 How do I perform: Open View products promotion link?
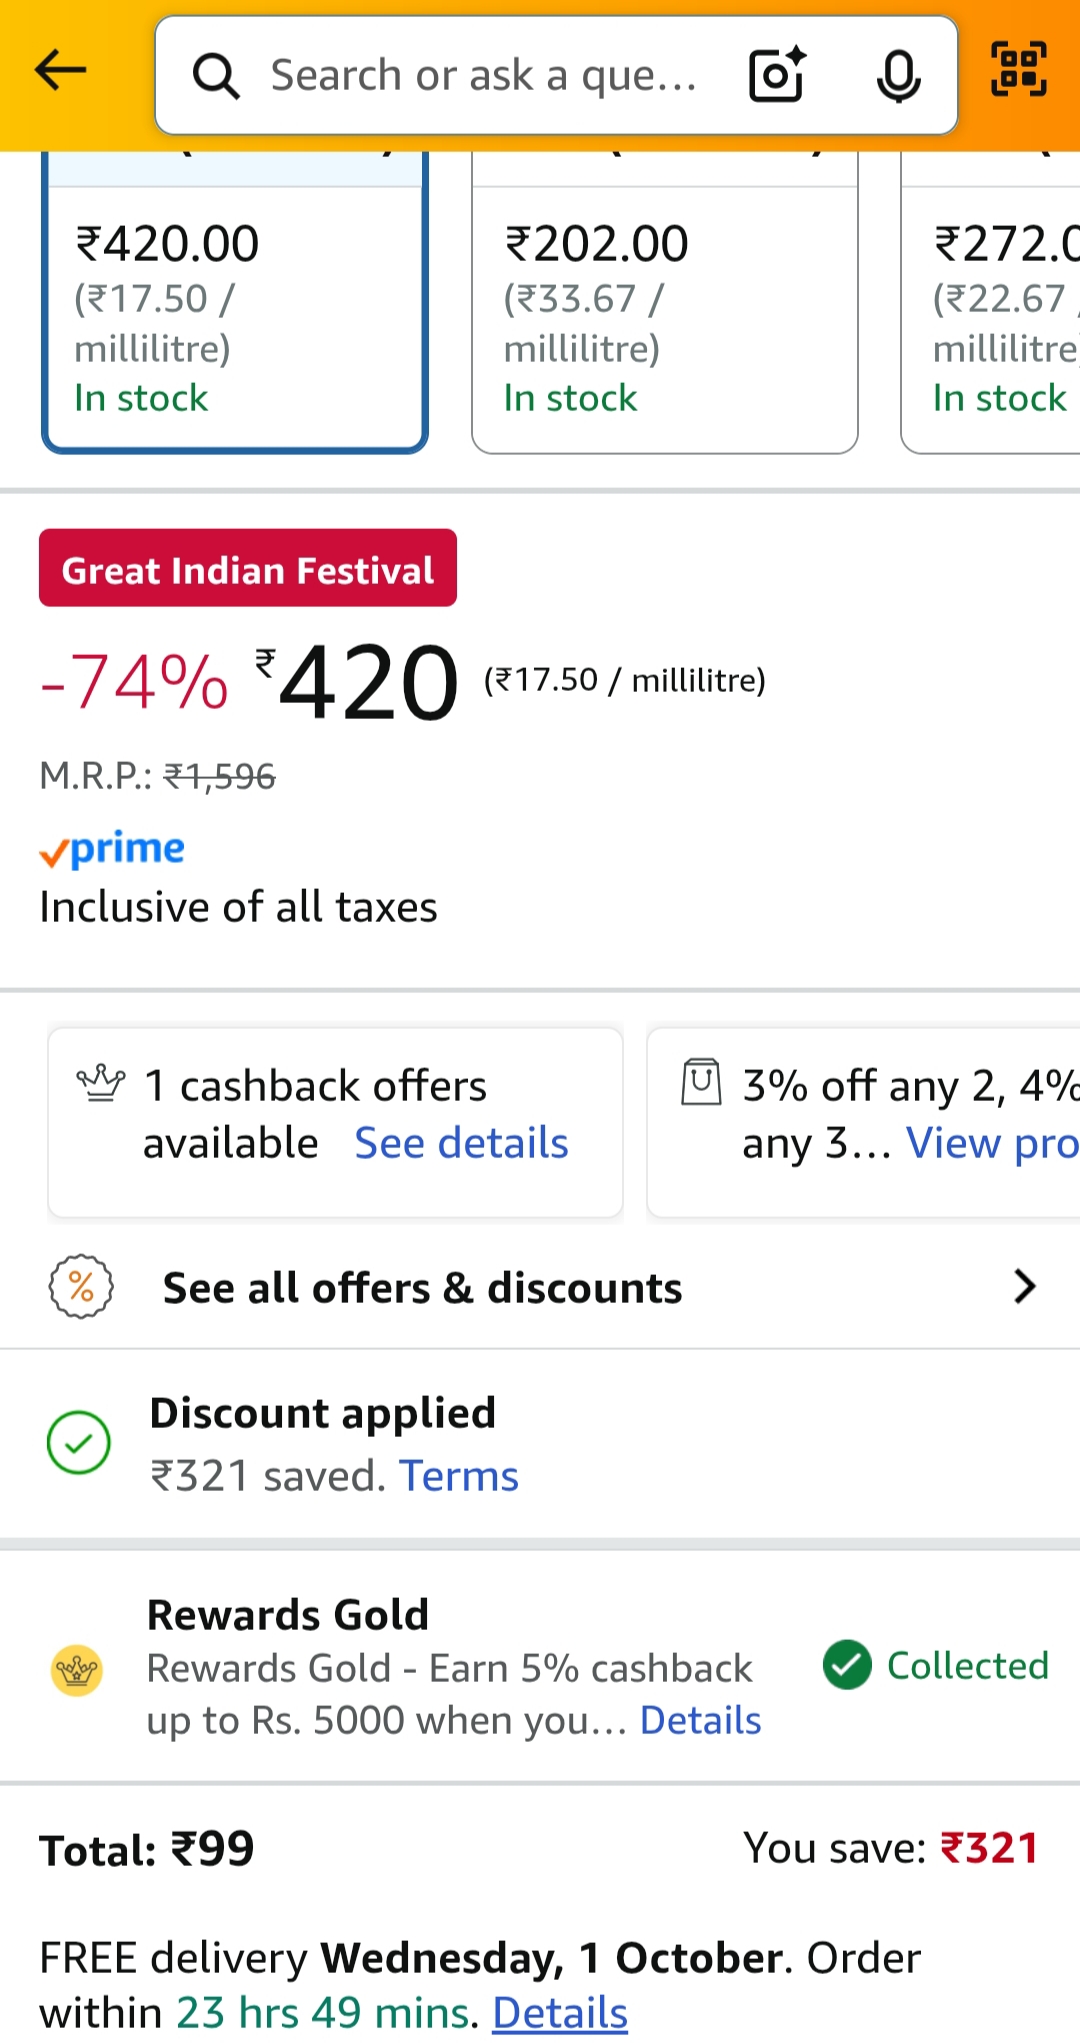coord(991,1143)
